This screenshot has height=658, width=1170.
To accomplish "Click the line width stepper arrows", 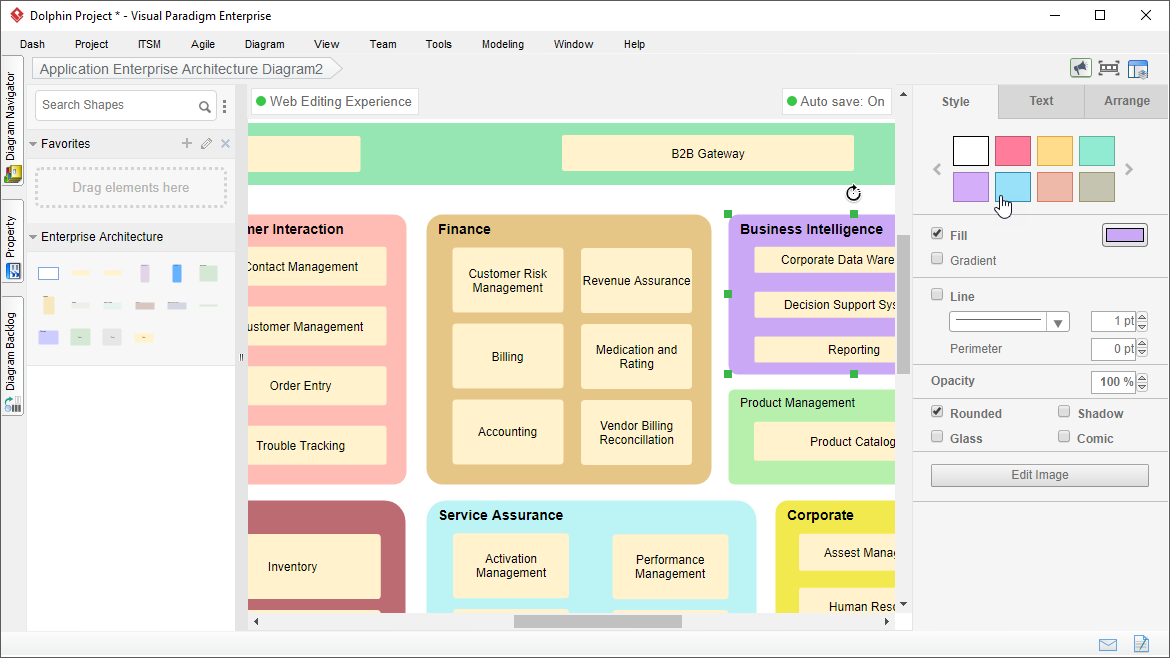I will (x=1142, y=322).
